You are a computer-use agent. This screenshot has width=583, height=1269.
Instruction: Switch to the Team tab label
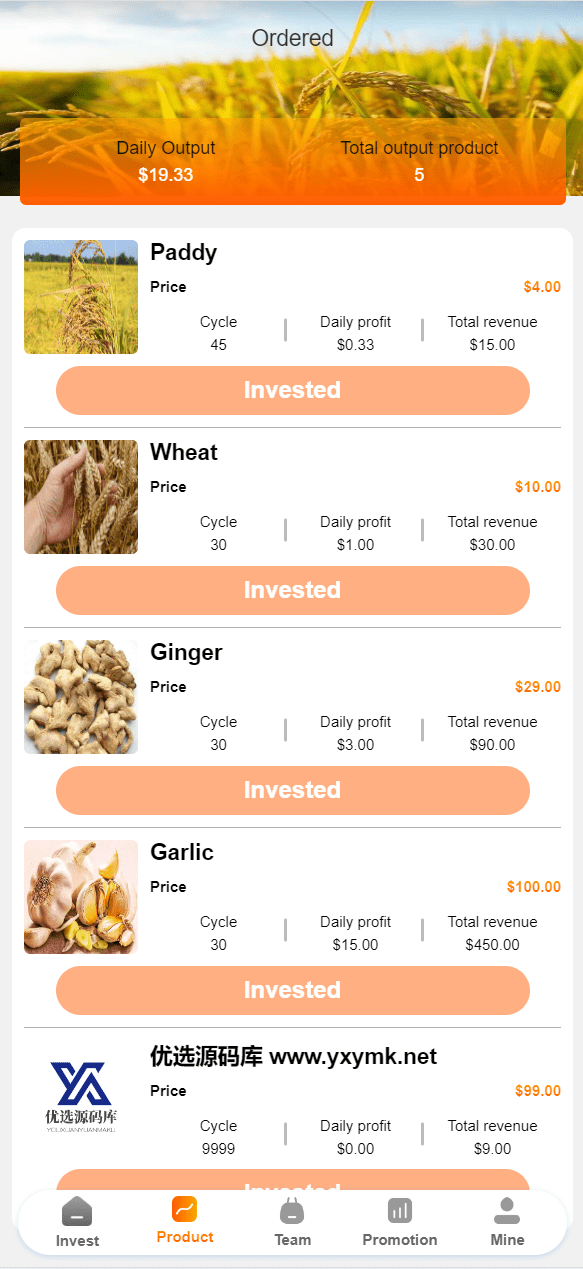[x=293, y=1240]
